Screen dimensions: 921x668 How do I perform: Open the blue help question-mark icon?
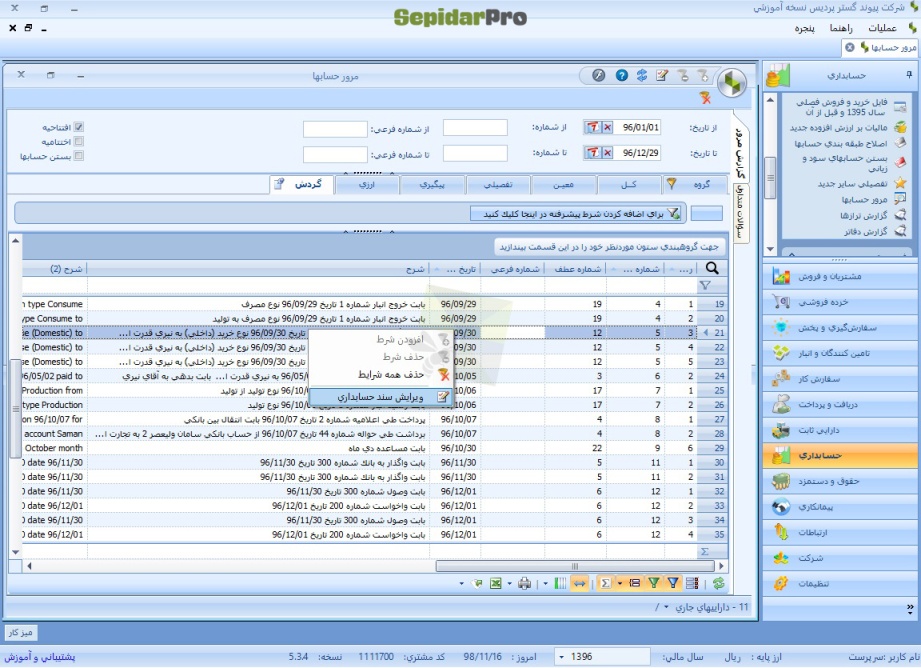(x=621, y=75)
